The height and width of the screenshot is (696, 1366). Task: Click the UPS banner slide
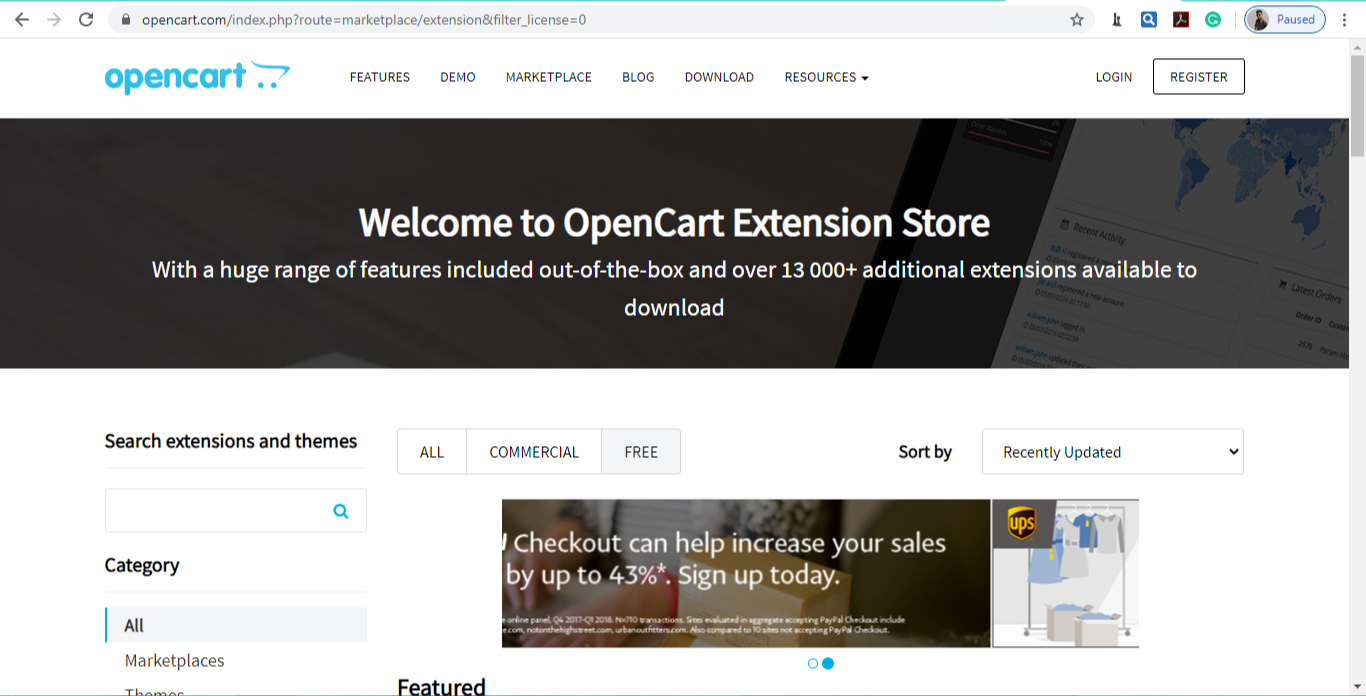pos(1065,573)
